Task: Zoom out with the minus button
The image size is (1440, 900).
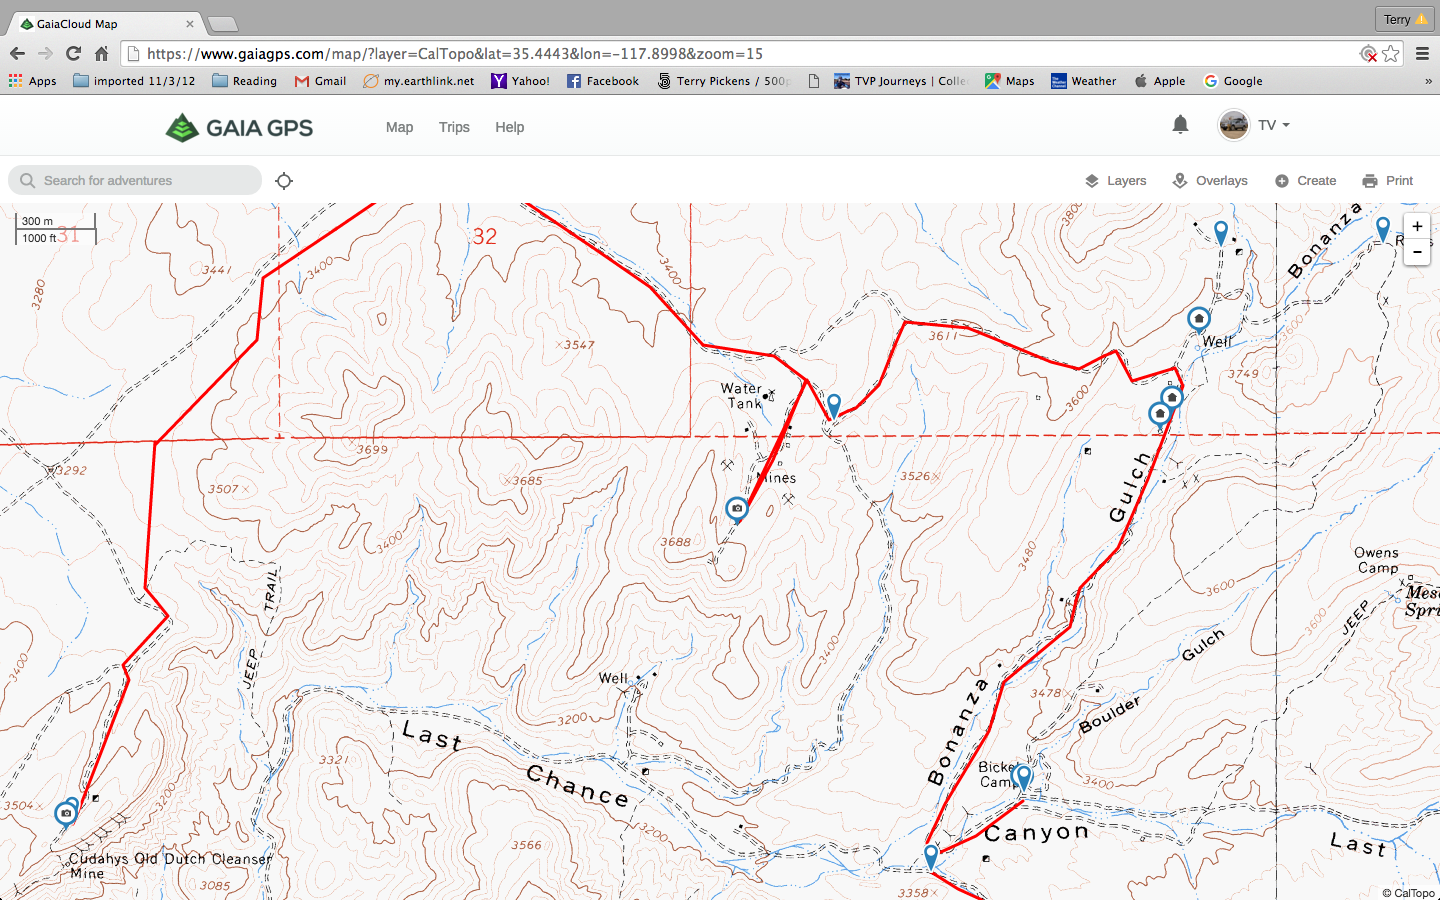Action: pyautogui.click(x=1416, y=252)
